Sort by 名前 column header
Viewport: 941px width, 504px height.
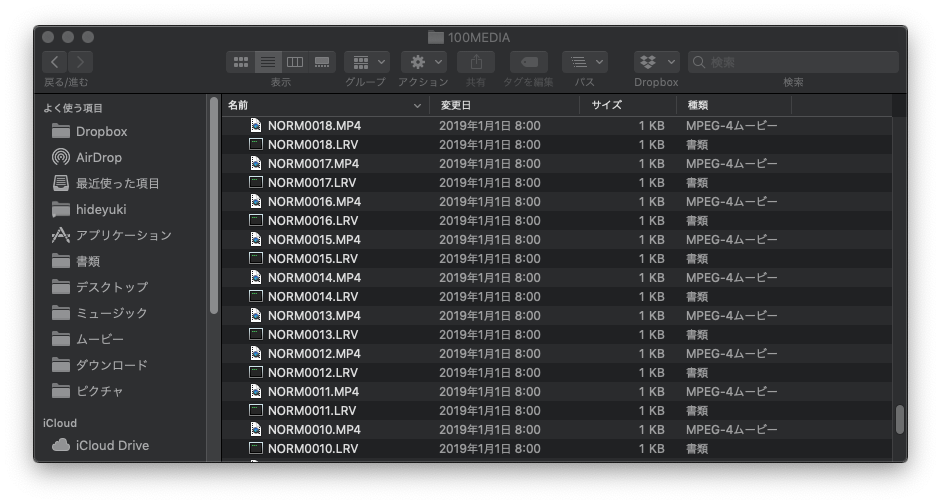(x=320, y=105)
